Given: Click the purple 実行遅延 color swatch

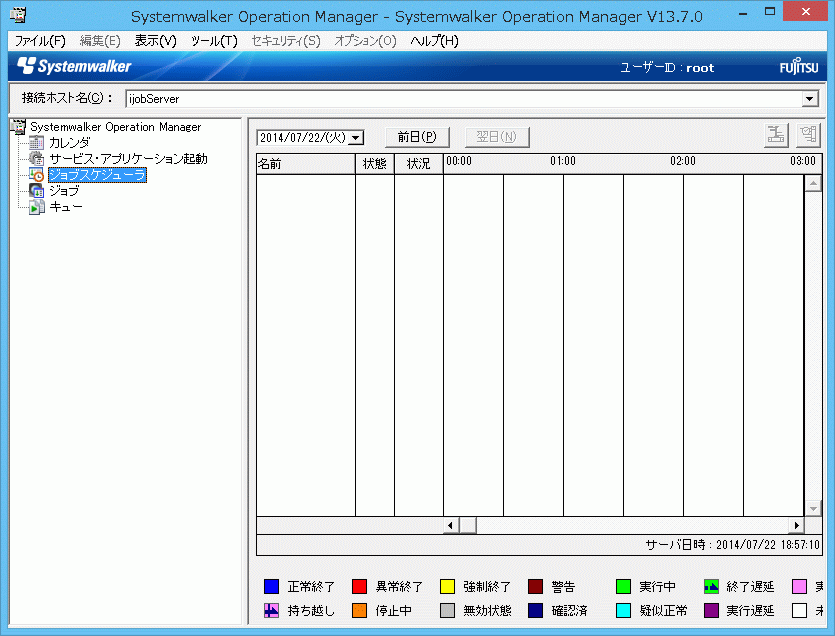Looking at the screenshot, I should pos(711,610).
